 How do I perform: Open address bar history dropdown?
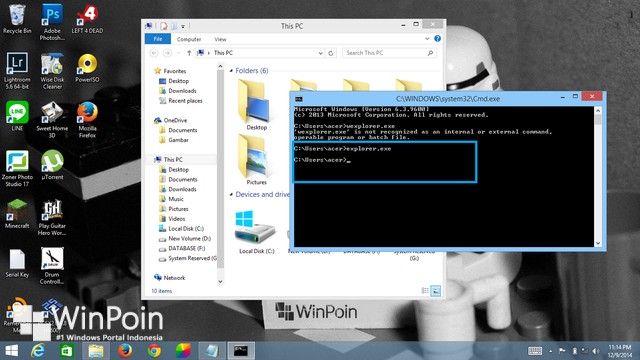(x=320, y=53)
